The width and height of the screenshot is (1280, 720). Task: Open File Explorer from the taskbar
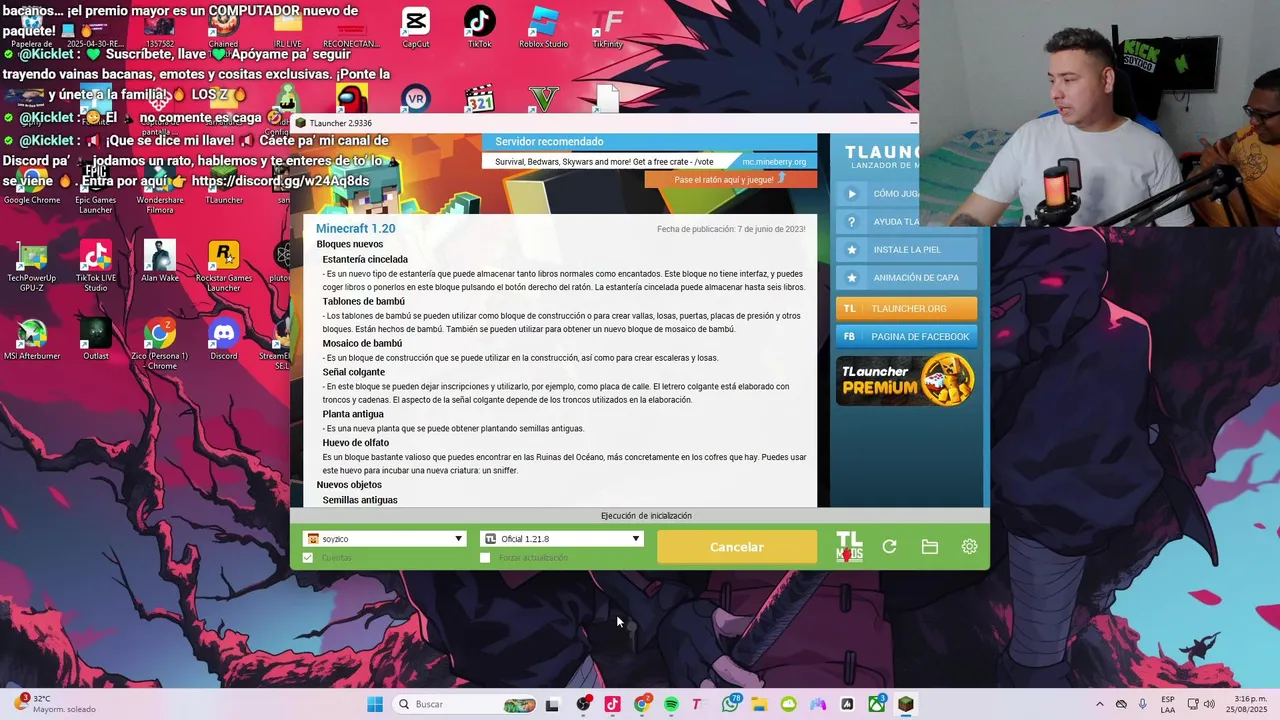click(759, 704)
